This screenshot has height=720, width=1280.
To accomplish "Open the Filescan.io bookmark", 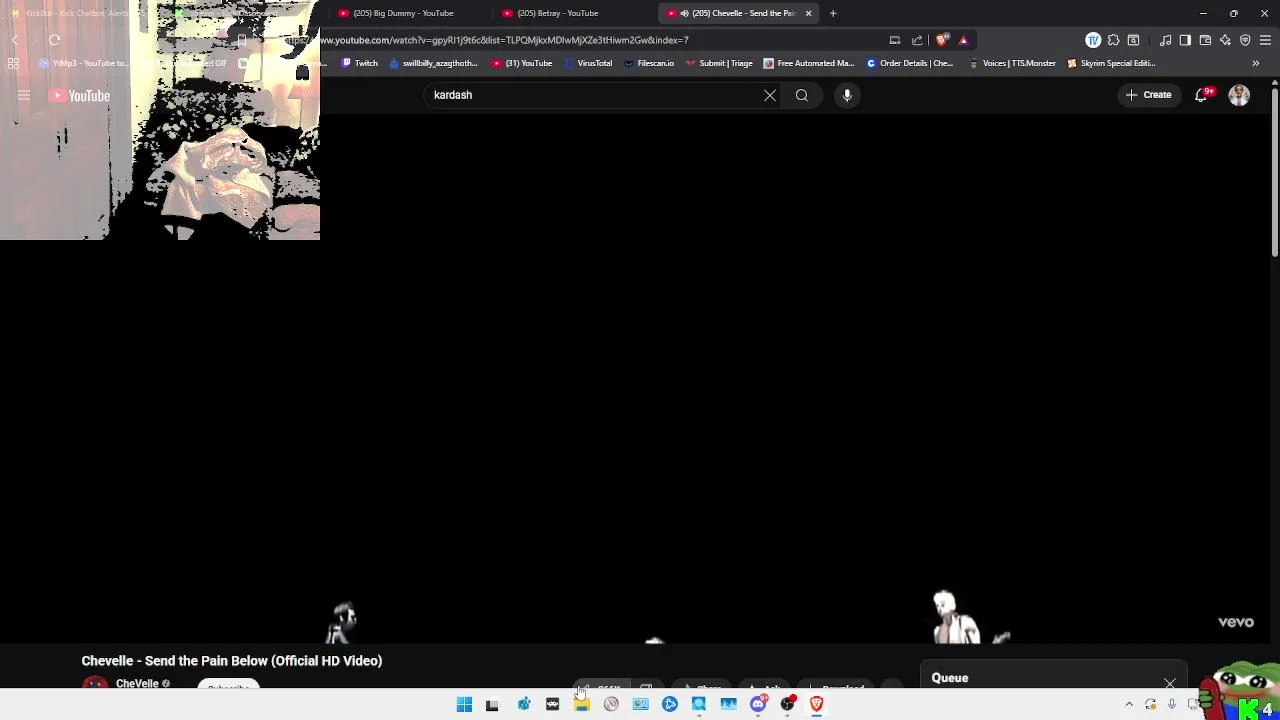I will pos(649,63).
